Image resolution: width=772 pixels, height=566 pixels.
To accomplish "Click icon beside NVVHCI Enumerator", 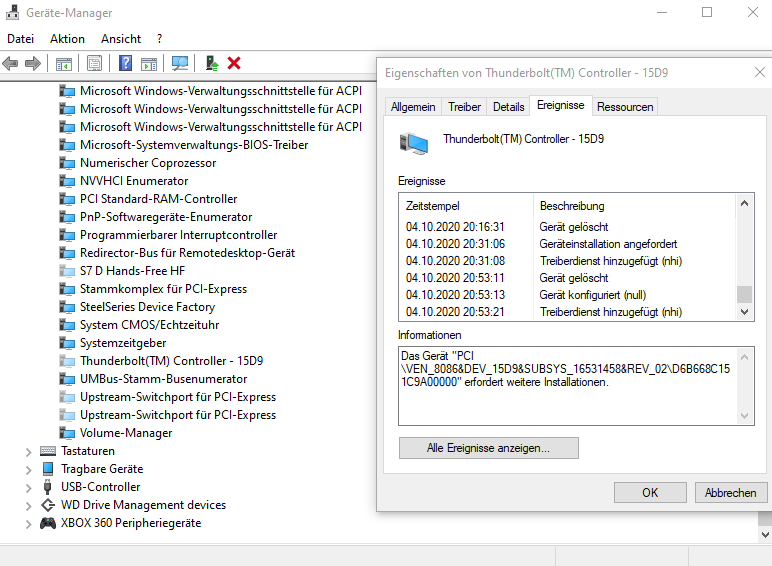I will (x=67, y=181).
